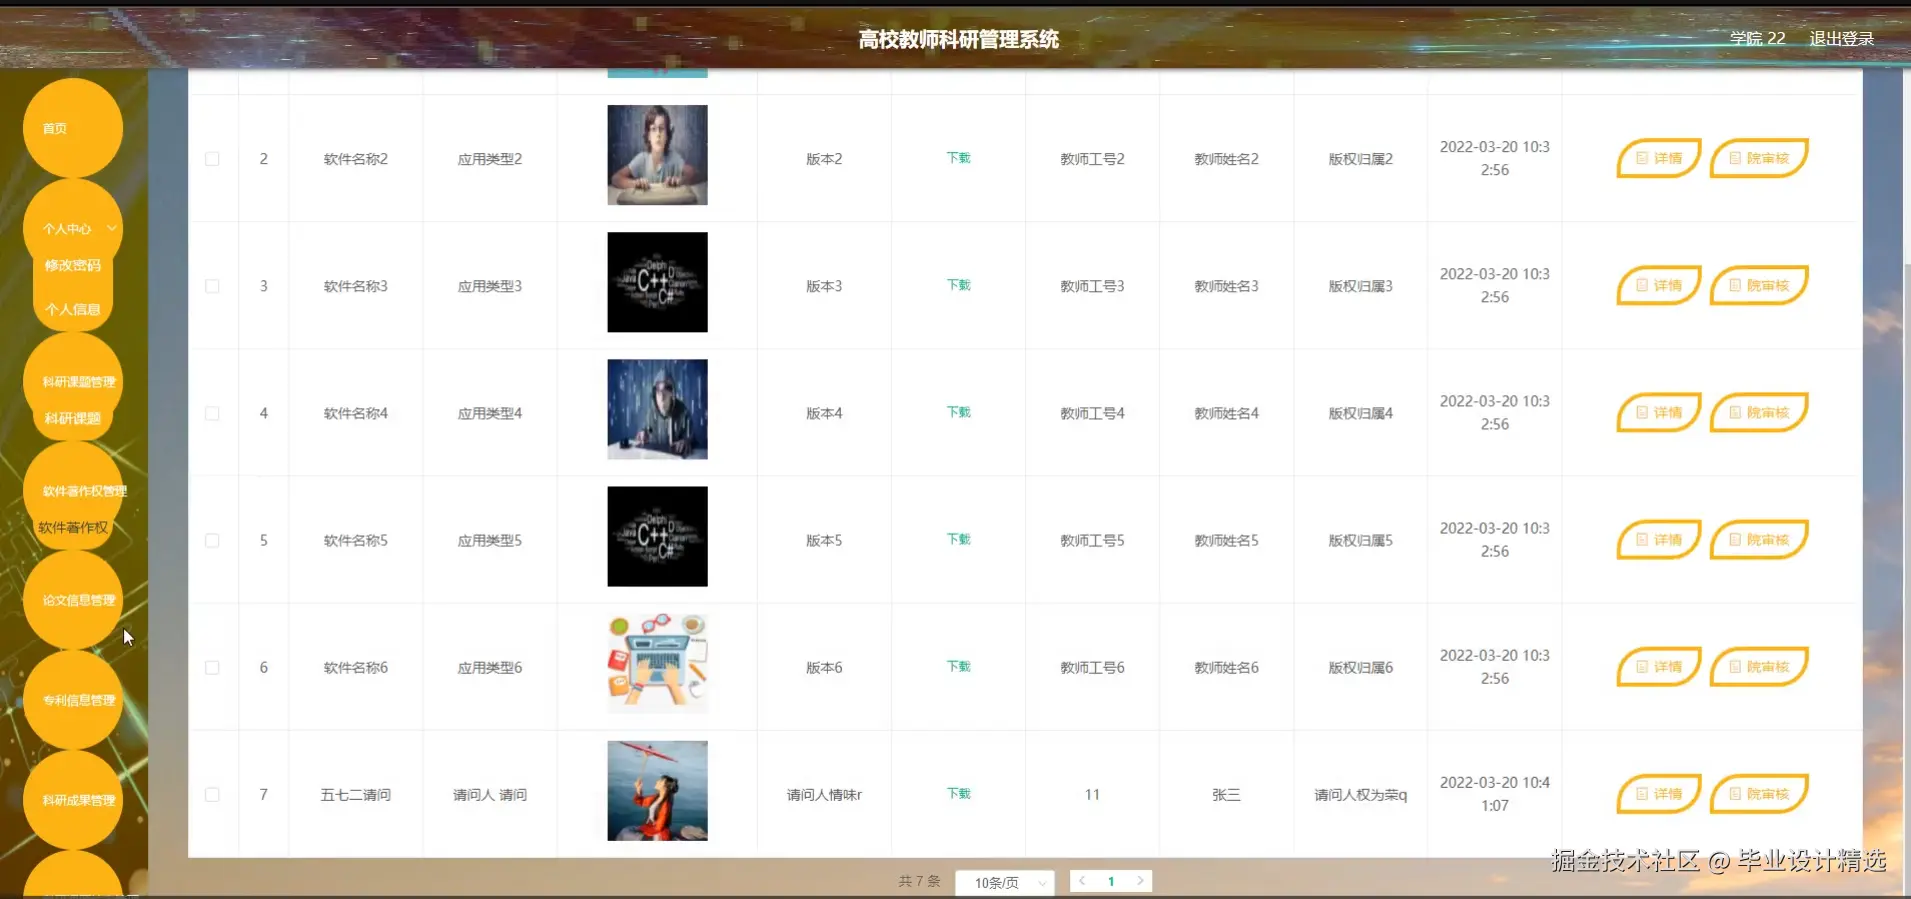Click the 请问人 请问 application type cell

489,794
